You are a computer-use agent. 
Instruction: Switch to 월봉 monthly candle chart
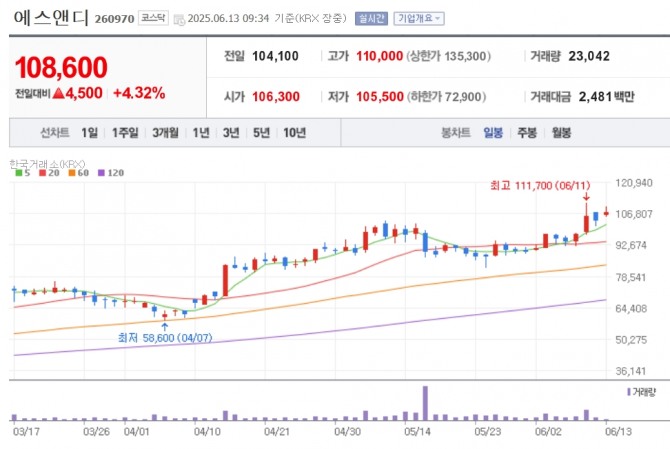tap(561, 133)
